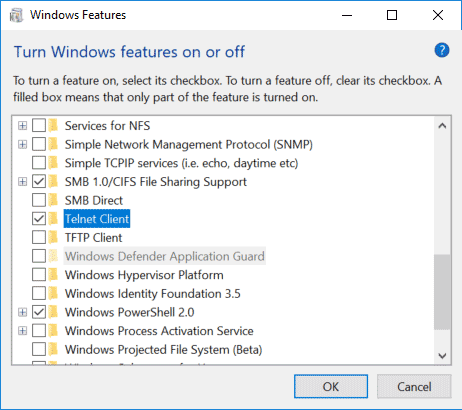Click faded folder icon beside Windows Defender Application Guard
This screenshot has width=462, height=410.
[53, 256]
